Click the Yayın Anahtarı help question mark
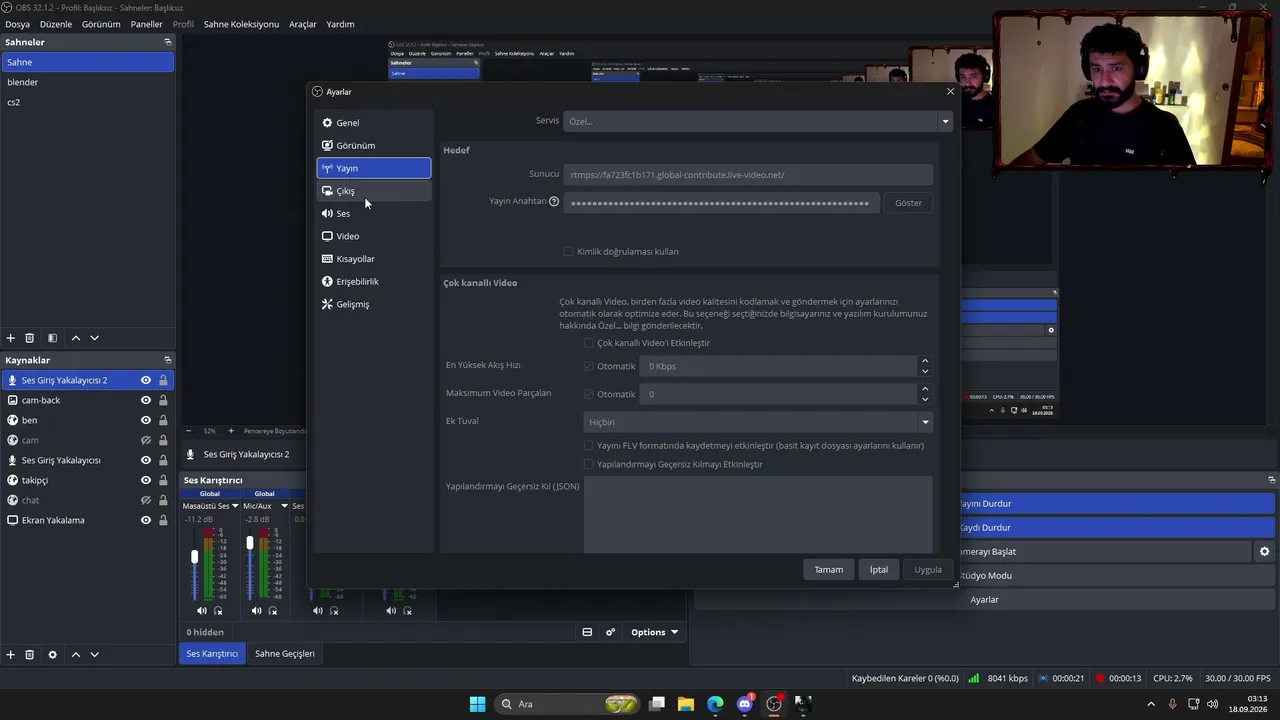The image size is (1280, 720). (554, 201)
